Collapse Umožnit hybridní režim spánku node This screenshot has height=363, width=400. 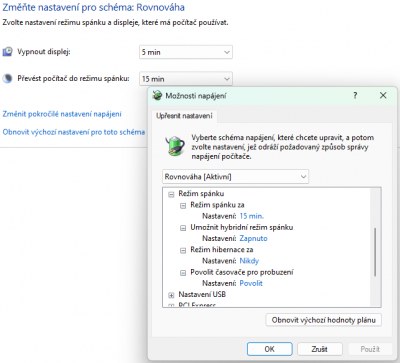(183, 228)
